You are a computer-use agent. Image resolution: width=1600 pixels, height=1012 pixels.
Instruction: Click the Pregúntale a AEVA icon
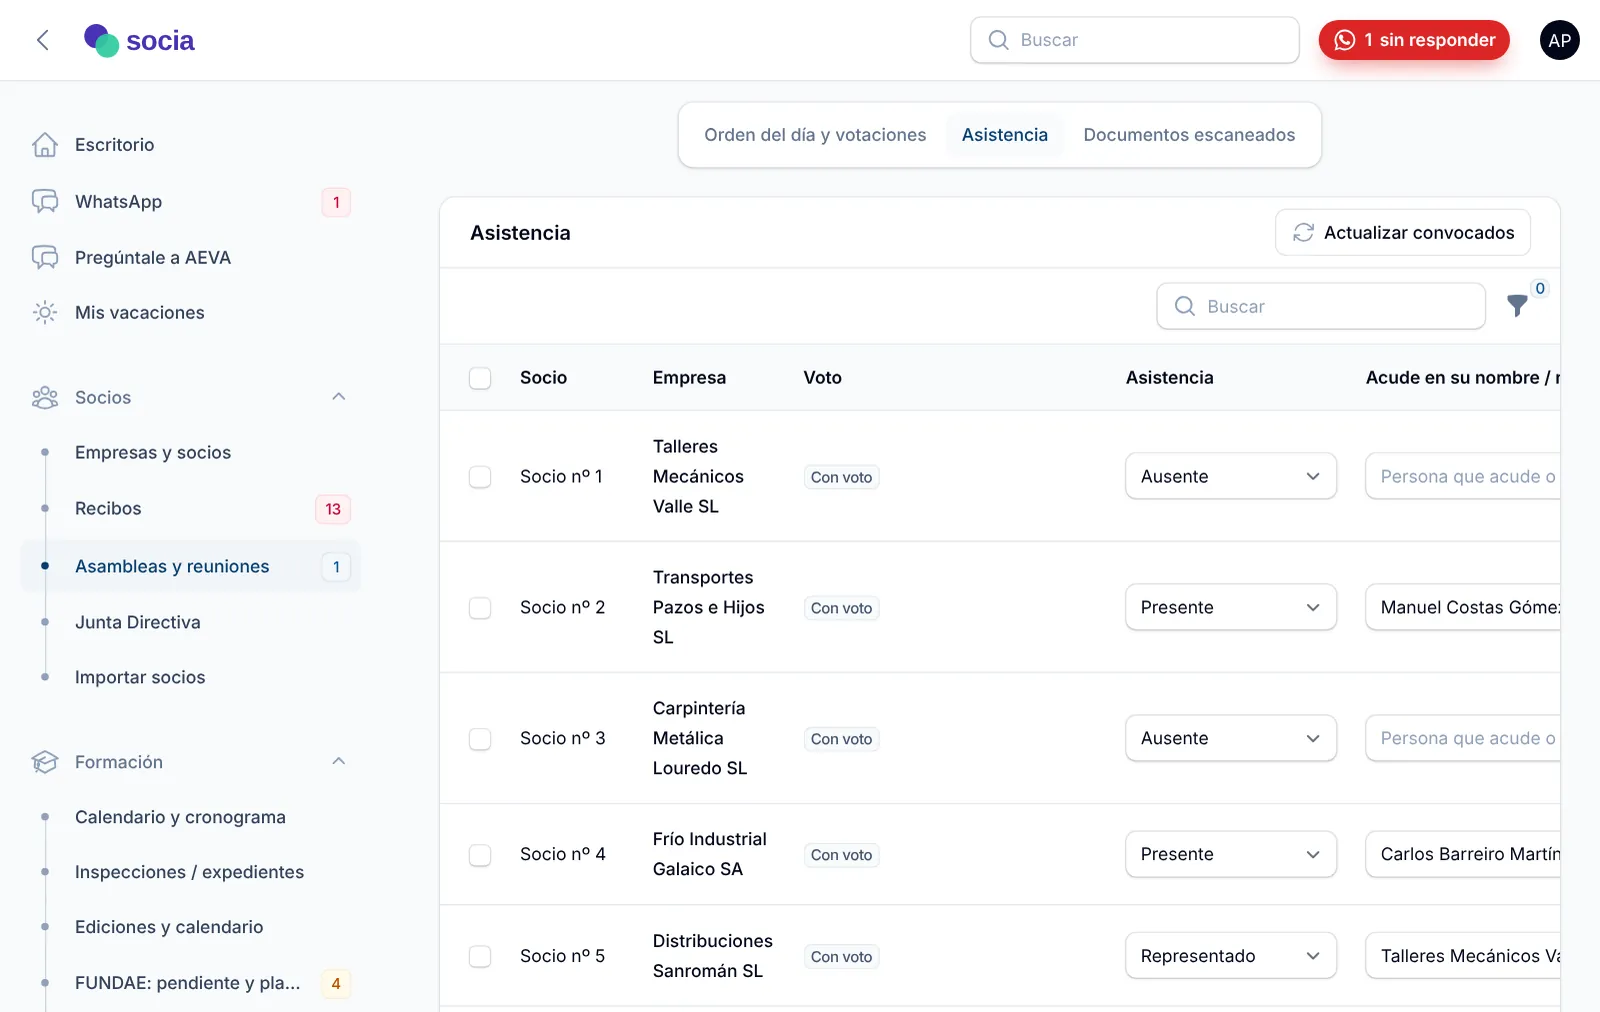tap(45, 257)
